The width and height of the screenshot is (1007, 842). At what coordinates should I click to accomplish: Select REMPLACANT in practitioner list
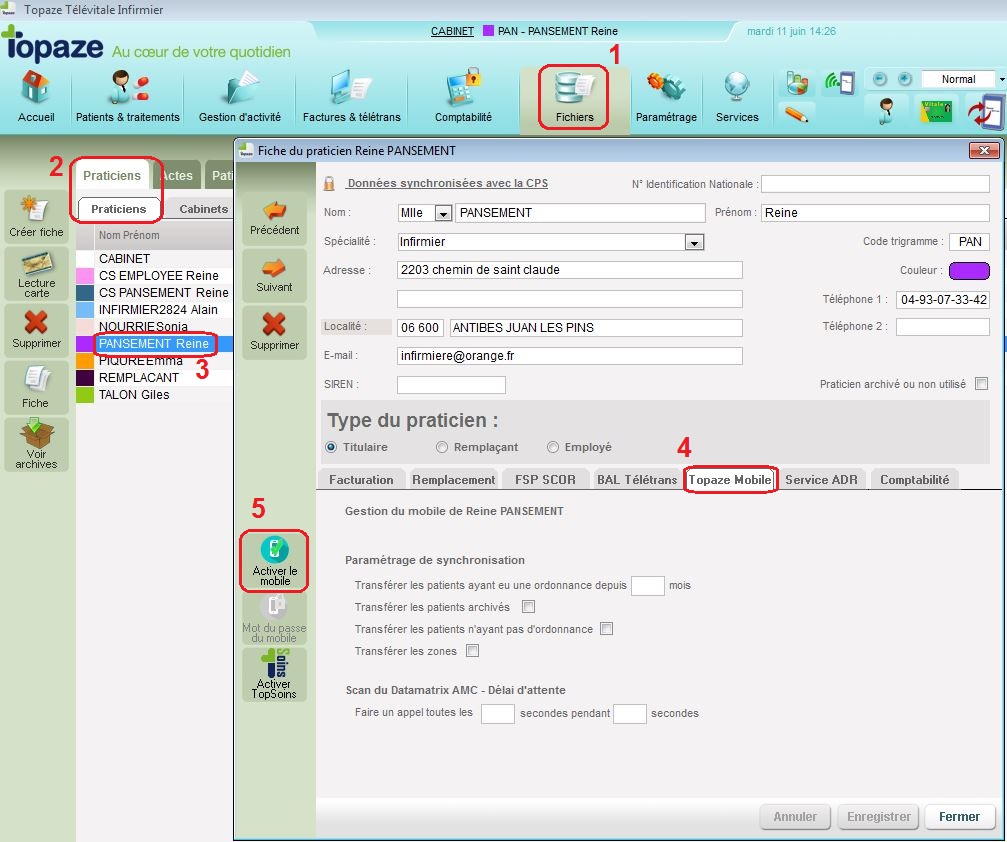click(x=154, y=378)
